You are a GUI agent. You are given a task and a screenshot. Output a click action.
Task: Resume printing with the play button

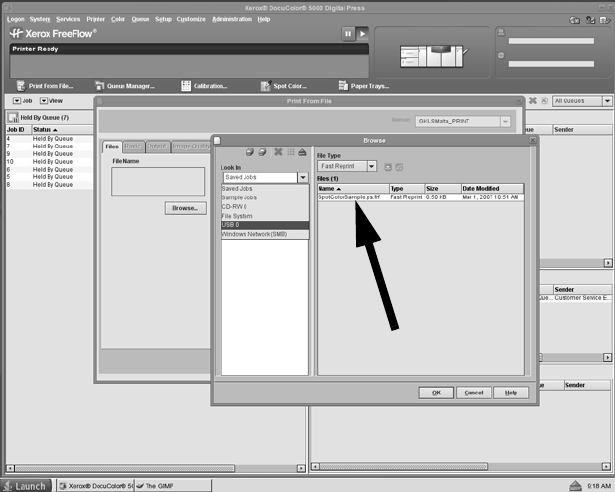[x=362, y=34]
